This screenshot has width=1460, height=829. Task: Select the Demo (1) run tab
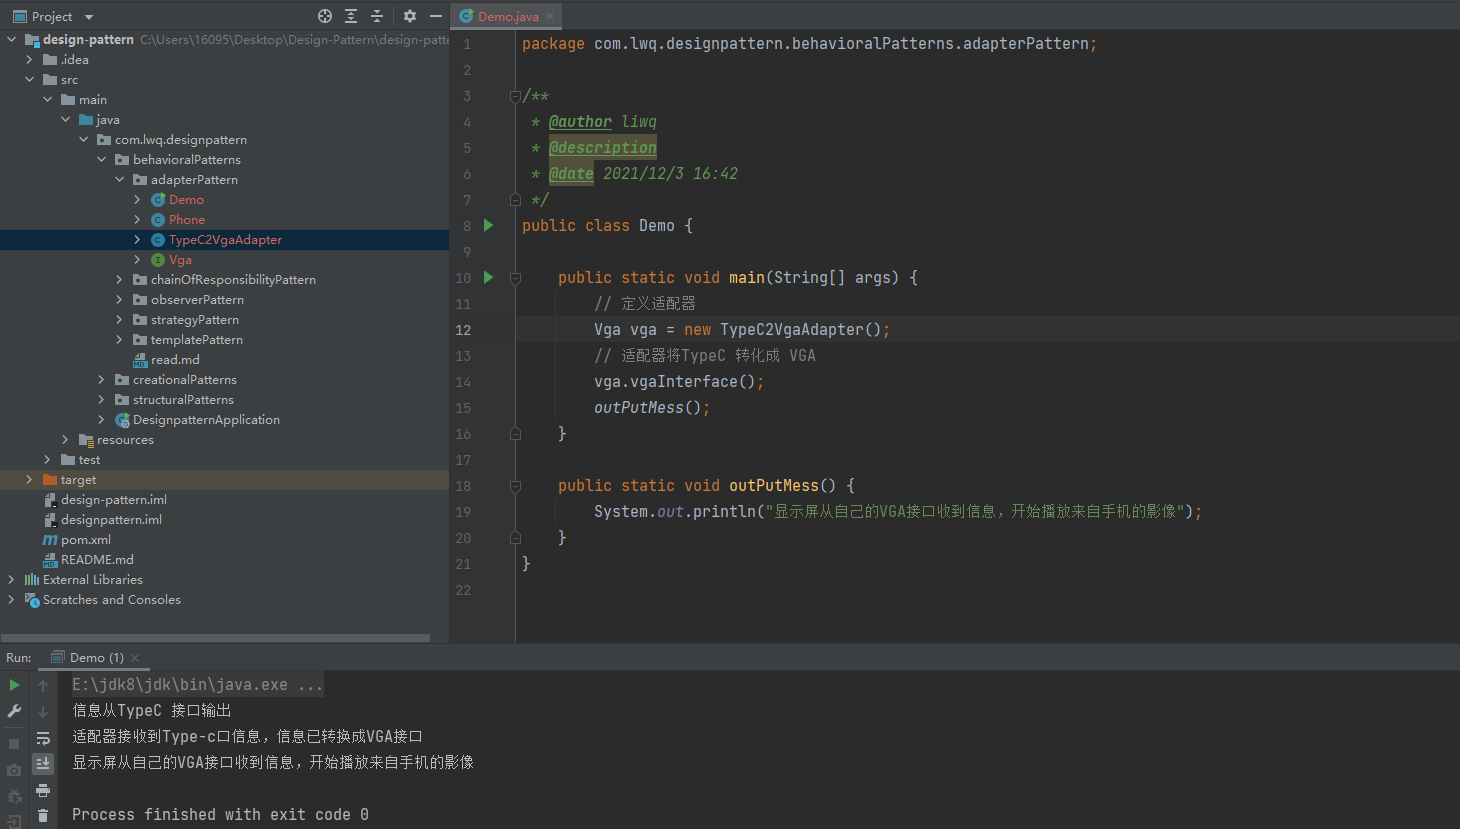pos(96,657)
